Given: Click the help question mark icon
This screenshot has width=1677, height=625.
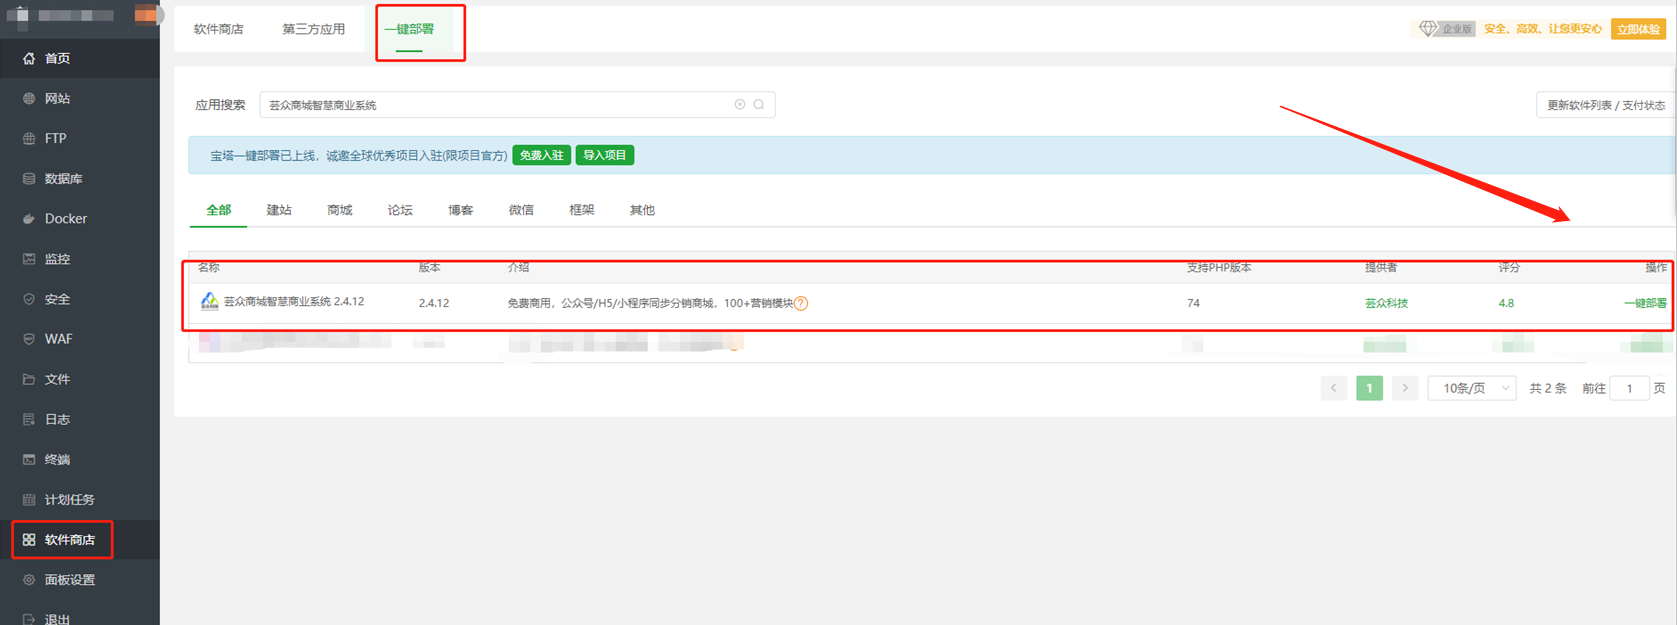Looking at the screenshot, I should point(801,304).
